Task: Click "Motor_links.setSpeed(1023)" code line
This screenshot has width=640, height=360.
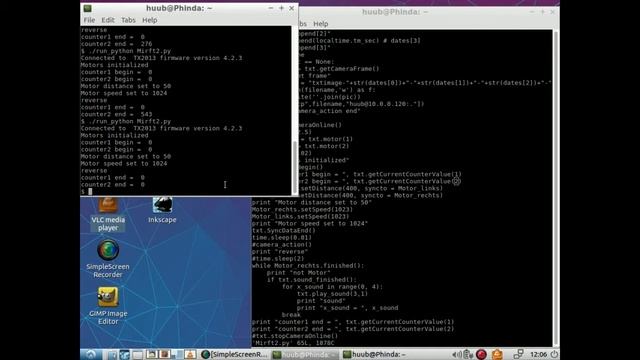Action: pyautogui.click(x=300, y=216)
